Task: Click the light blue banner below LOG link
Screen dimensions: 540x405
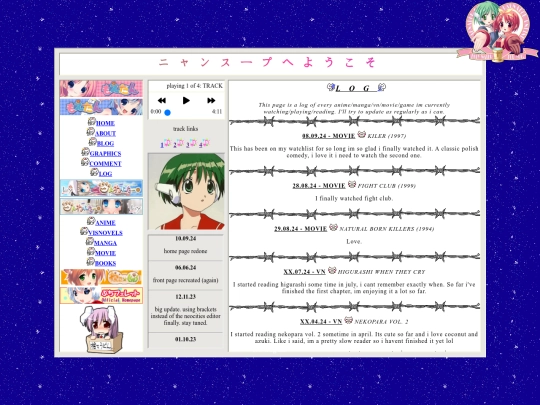Action: coord(101,188)
